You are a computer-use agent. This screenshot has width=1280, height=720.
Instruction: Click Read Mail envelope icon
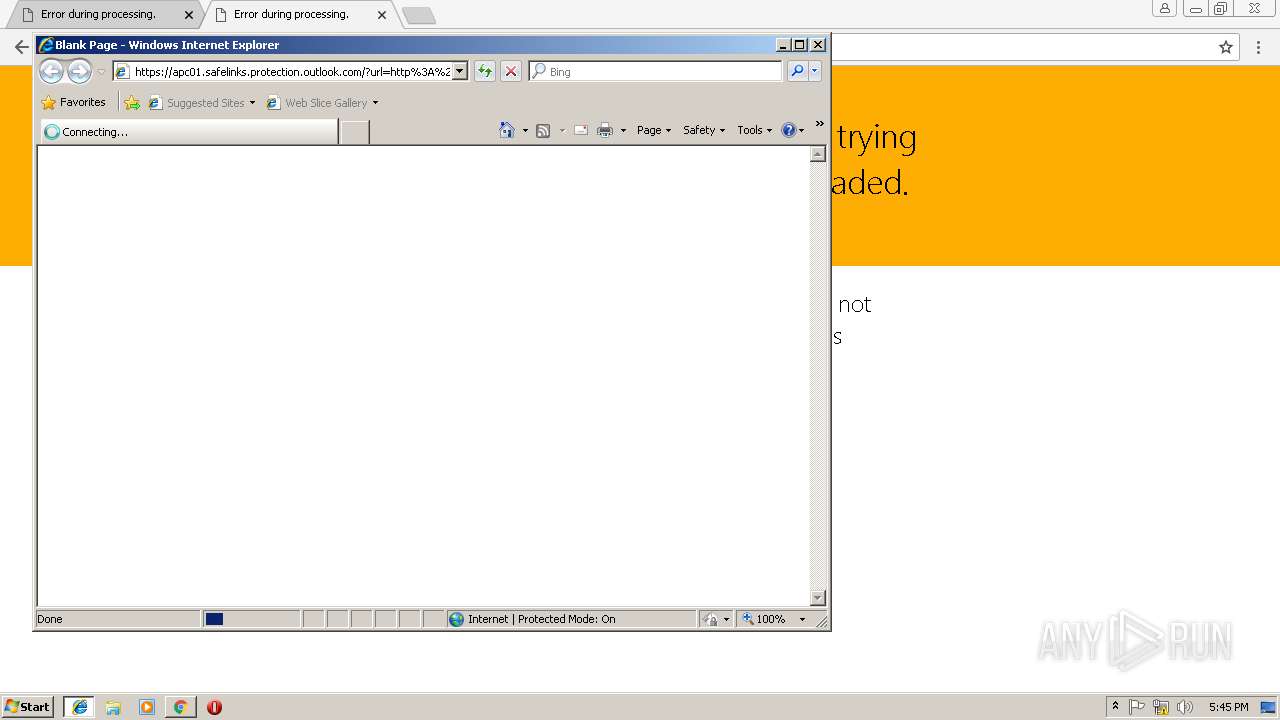pos(580,130)
